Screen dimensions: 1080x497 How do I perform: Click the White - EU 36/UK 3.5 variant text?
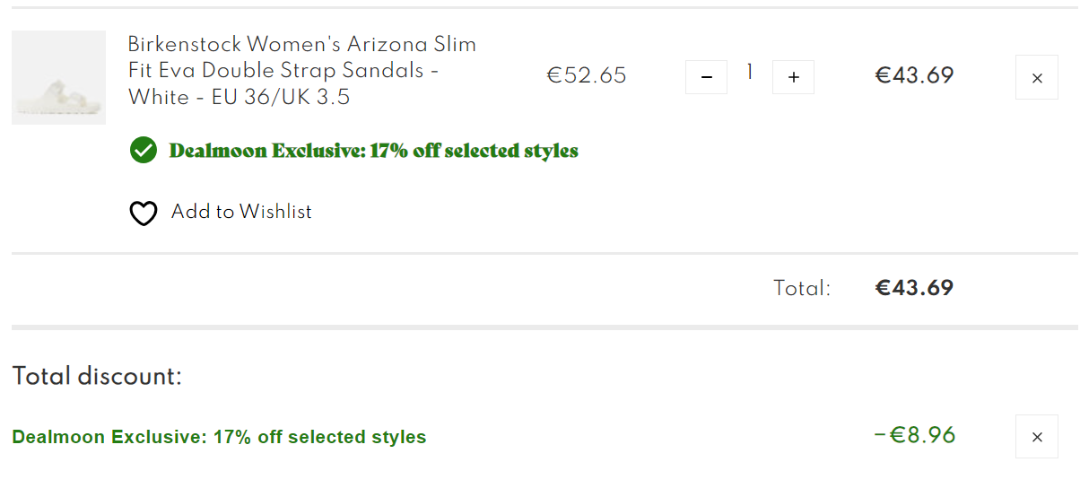240,98
